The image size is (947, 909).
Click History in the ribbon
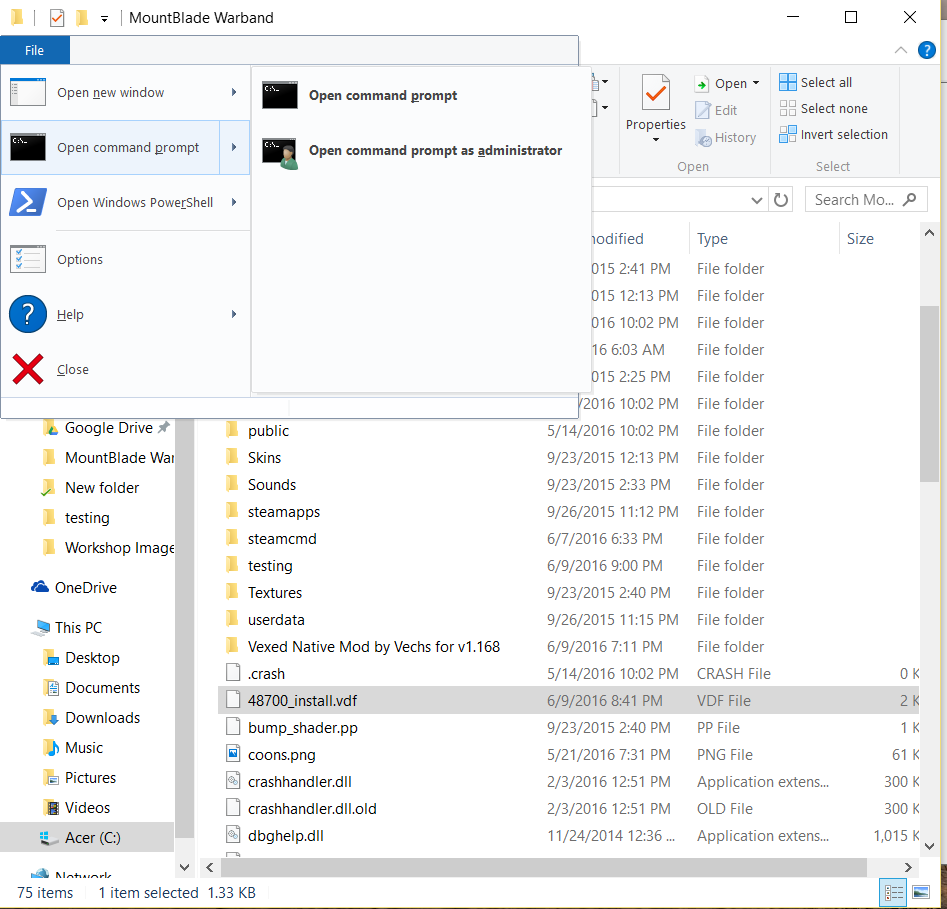725,138
